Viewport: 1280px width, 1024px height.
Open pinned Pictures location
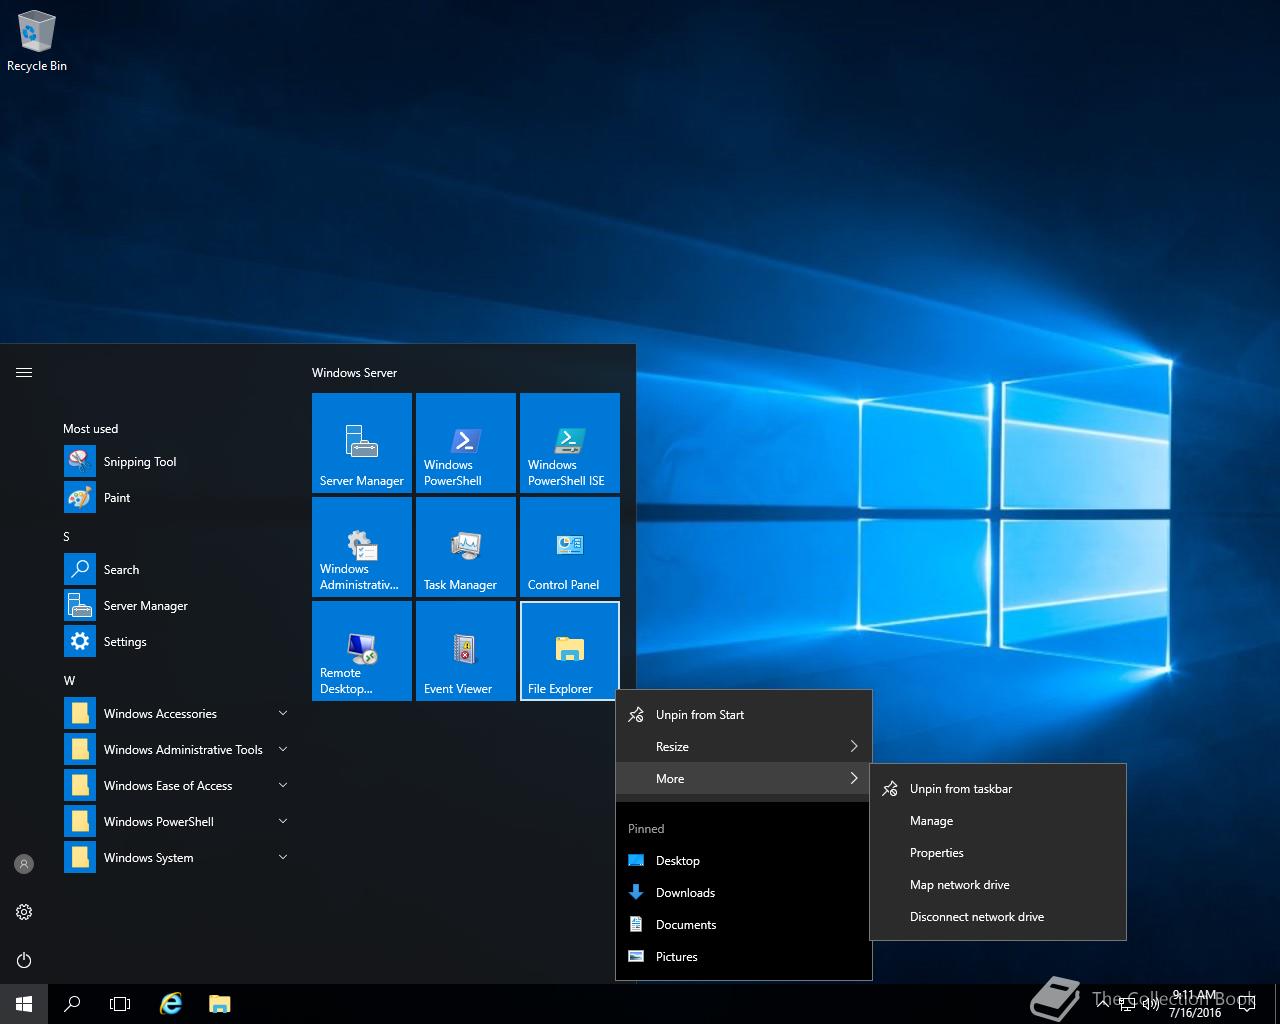point(744,957)
